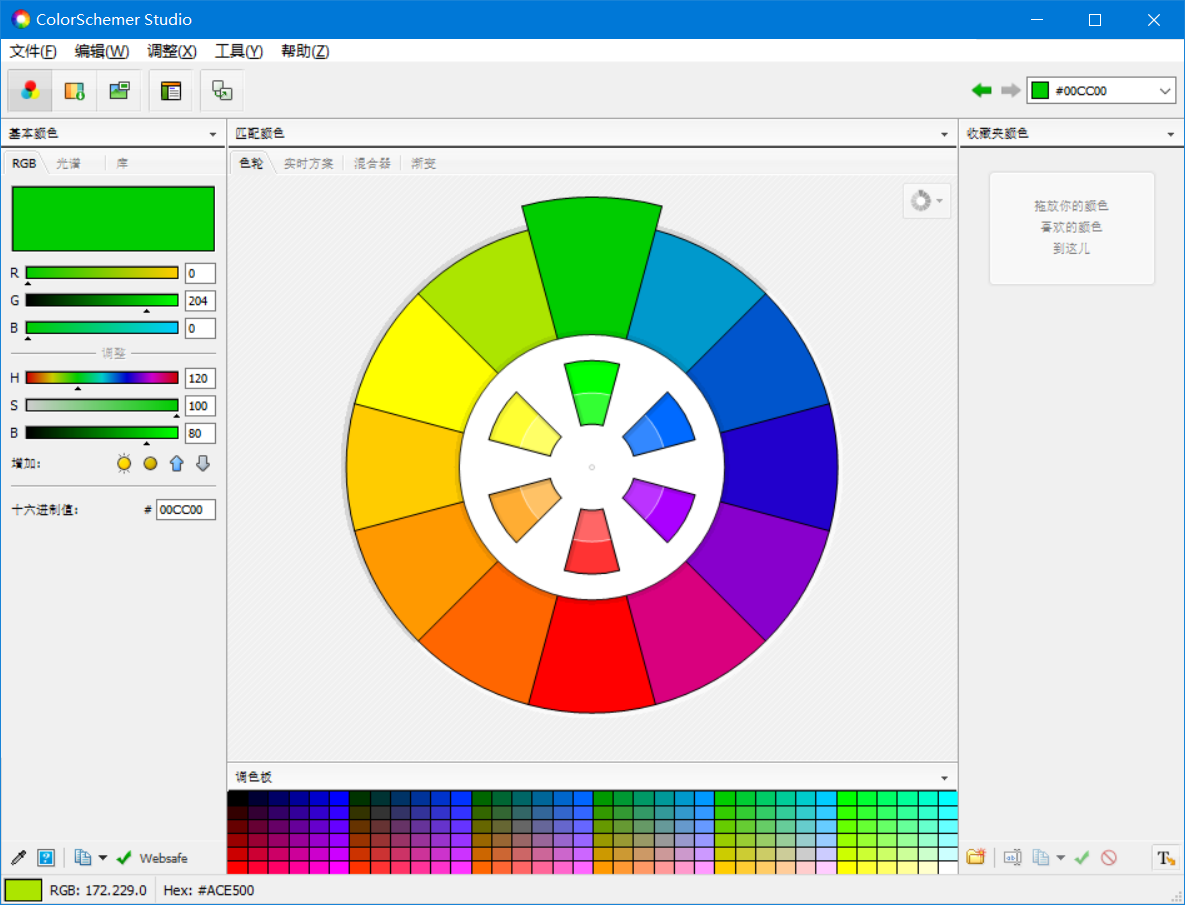
Task: Click inside the 十六进制值 hex input field
Action: coord(185,509)
